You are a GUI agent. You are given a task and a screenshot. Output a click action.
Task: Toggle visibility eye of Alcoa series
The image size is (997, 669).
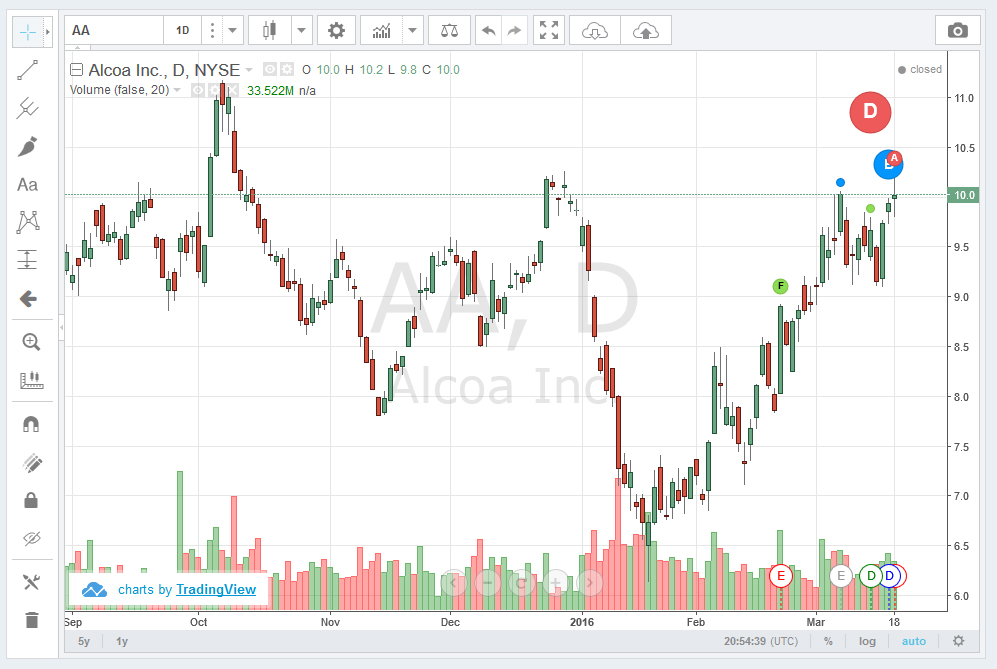pos(270,69)
